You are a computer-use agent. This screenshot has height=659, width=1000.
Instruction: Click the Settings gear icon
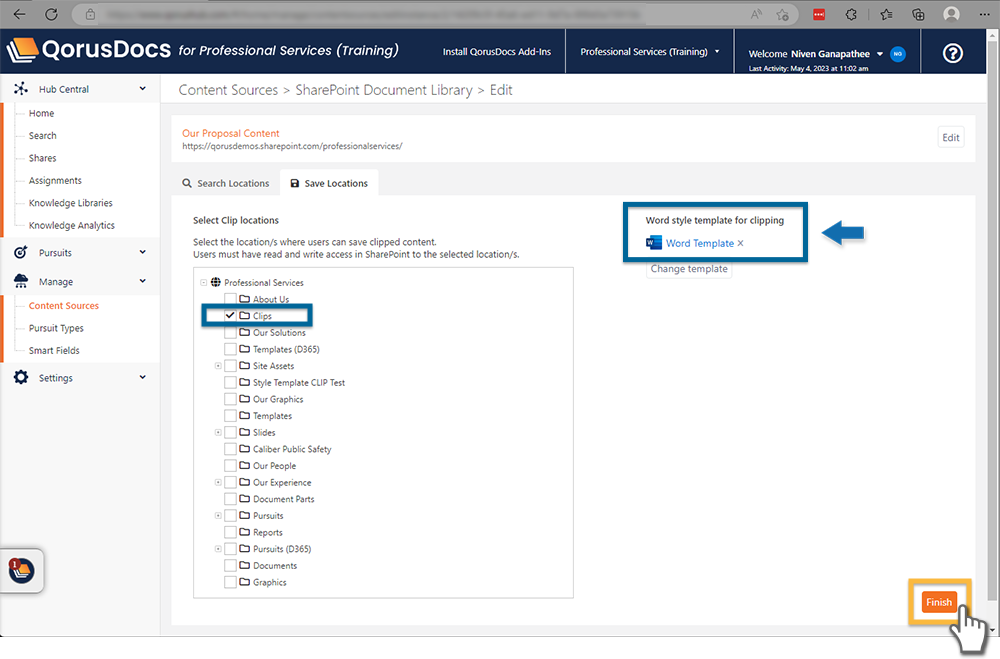click(21, 377)
